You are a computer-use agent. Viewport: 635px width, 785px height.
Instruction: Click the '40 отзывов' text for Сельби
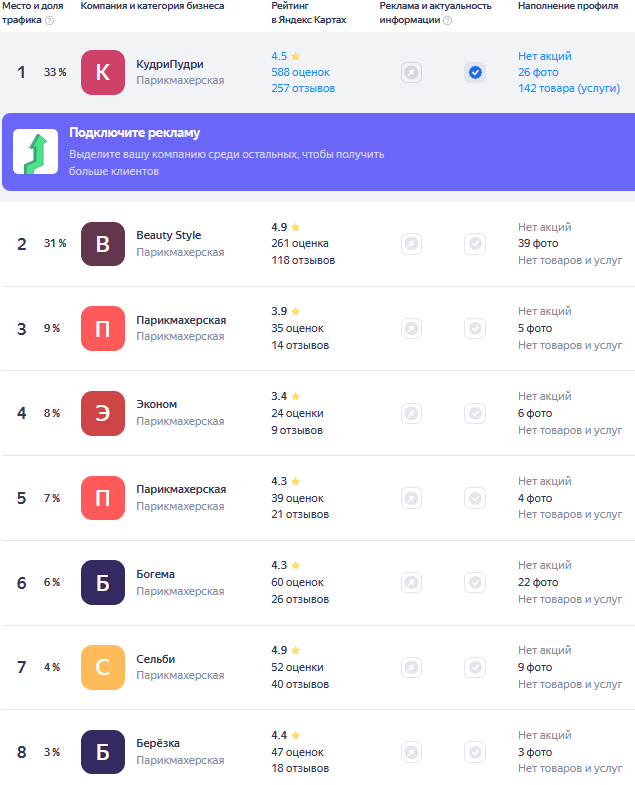point(300,684)
